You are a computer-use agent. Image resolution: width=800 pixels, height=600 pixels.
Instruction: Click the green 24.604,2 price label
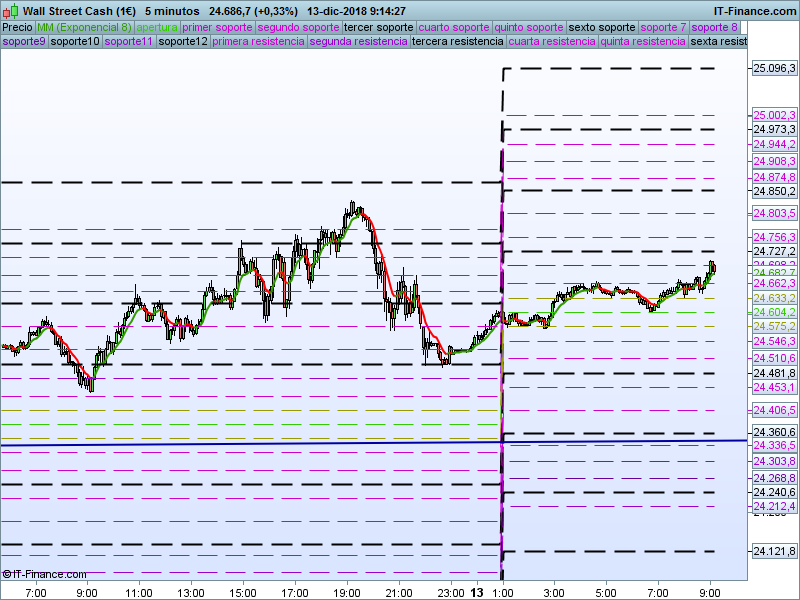pos(774,313)
